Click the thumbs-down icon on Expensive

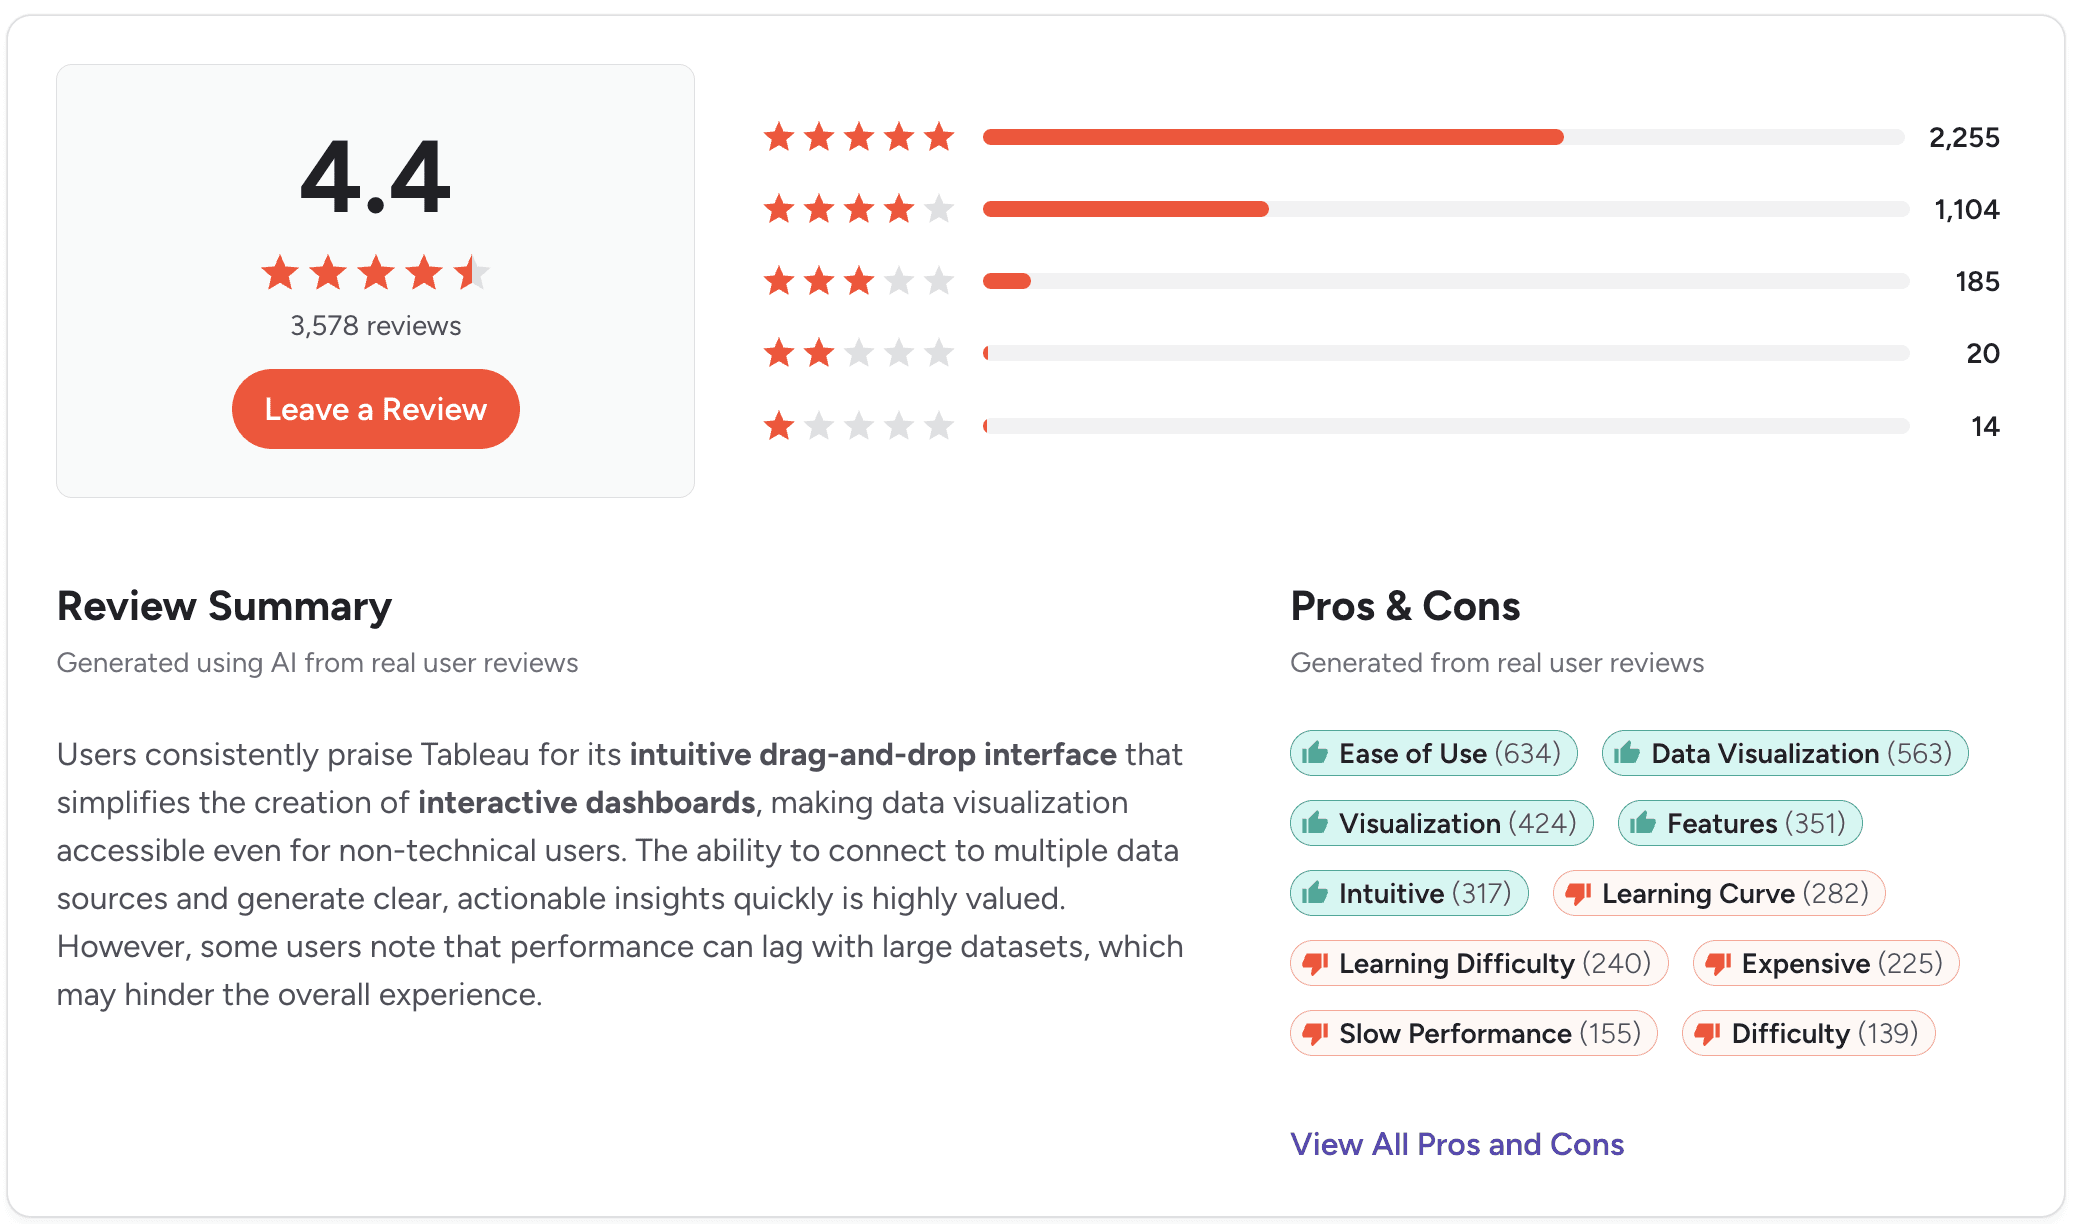pos(1721,963)
